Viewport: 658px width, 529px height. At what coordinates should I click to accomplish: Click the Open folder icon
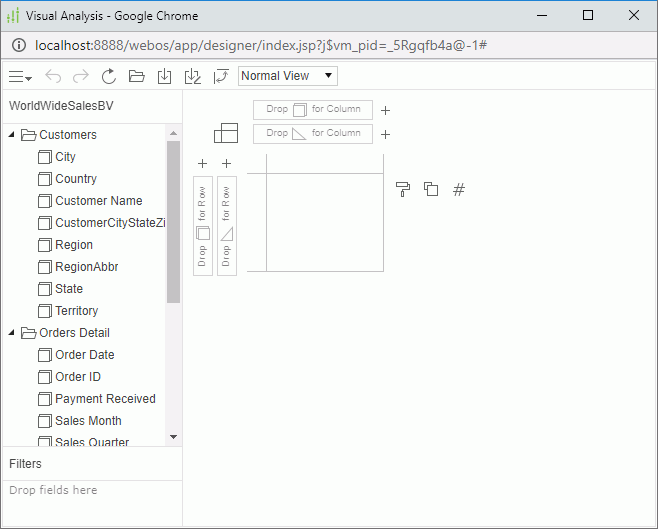[137, 76]
